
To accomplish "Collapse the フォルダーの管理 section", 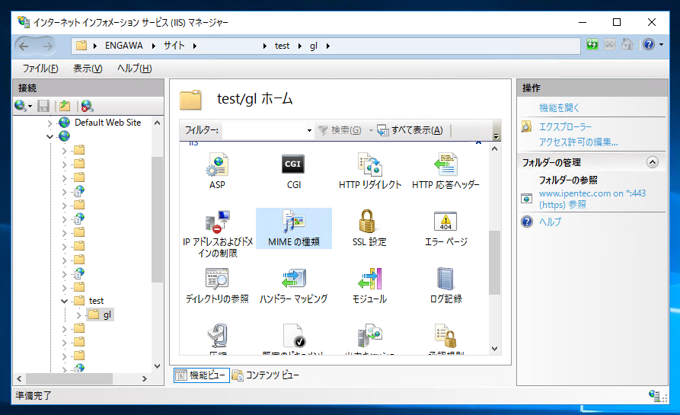I will click(652, 162).
